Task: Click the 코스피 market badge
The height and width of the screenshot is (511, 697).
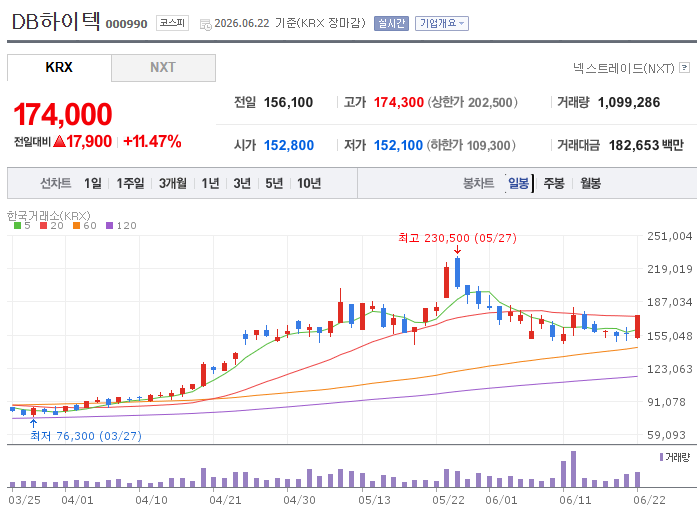Action: [x=172, y=23]
